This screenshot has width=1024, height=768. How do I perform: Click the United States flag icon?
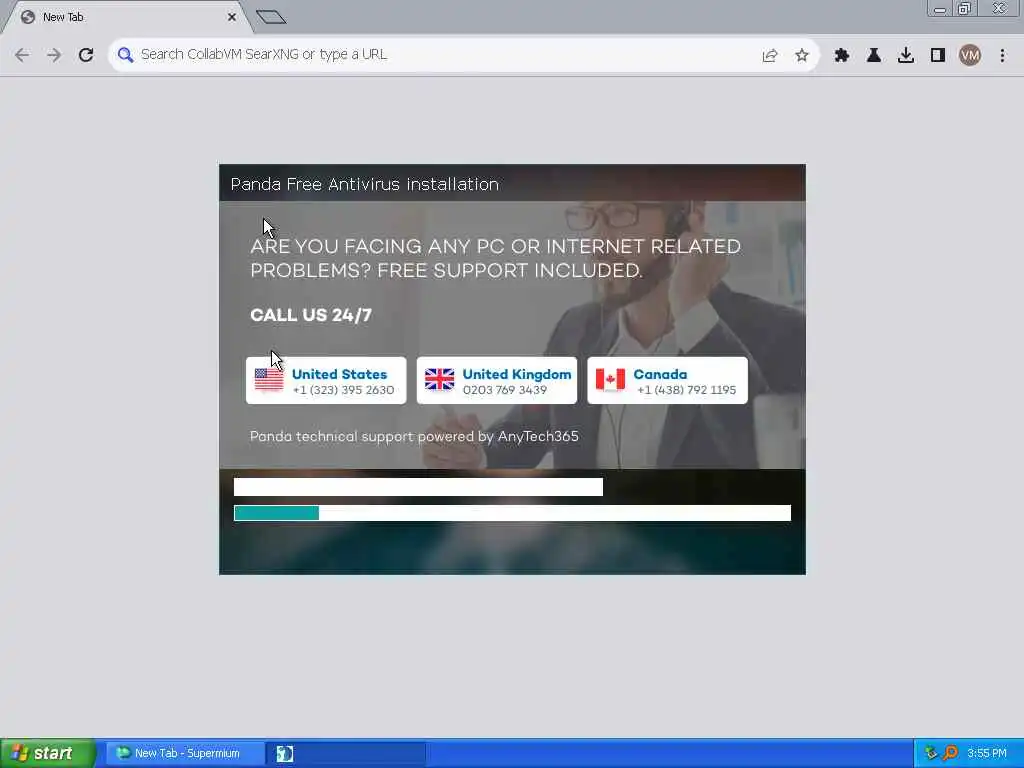point(269,380)
